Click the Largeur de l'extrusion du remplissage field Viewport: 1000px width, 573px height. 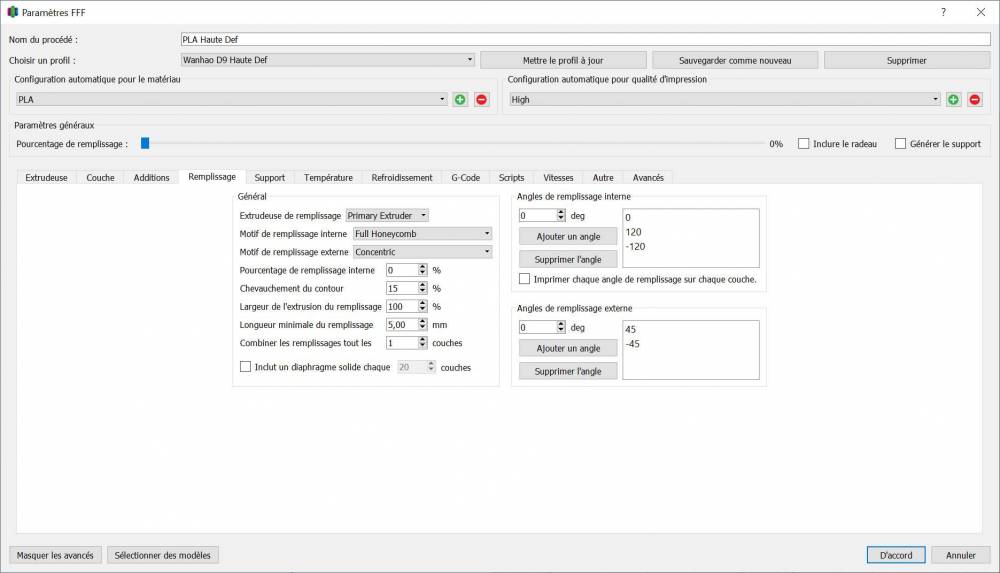pyautogui.click(x=402, y=307)
